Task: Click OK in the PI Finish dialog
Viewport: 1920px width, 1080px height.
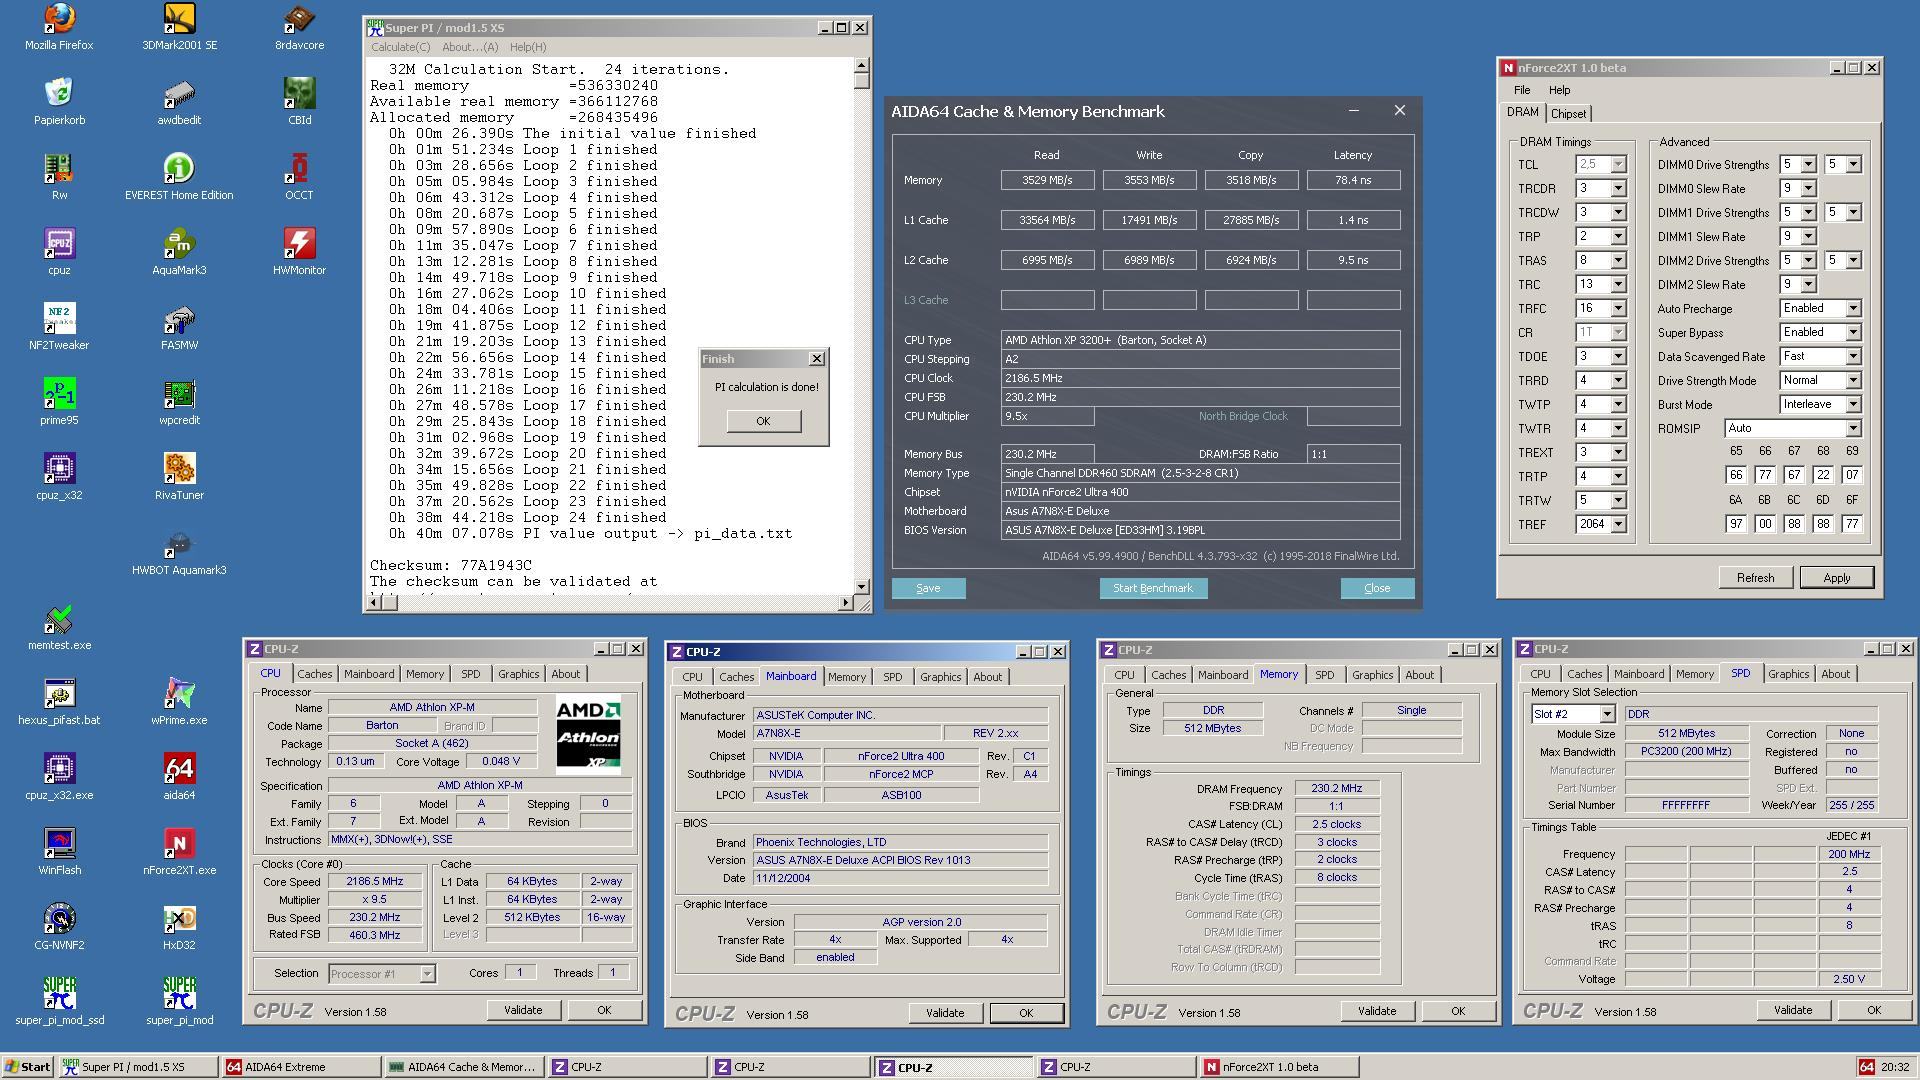Action: [x=763, y=421]
